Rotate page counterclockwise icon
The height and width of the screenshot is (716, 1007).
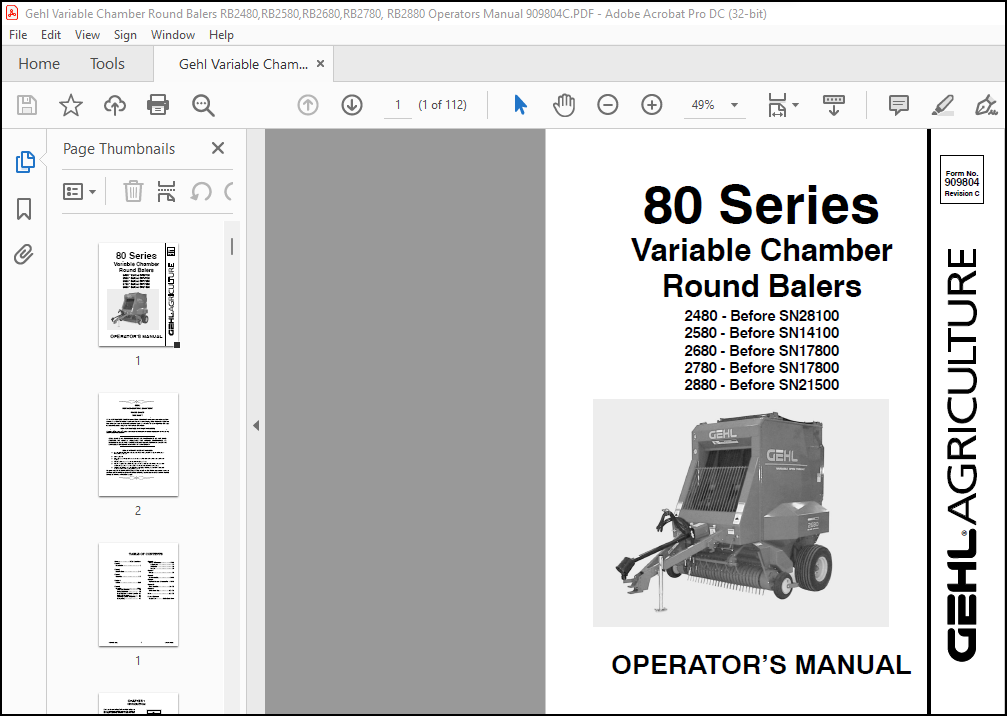point(201,191)
